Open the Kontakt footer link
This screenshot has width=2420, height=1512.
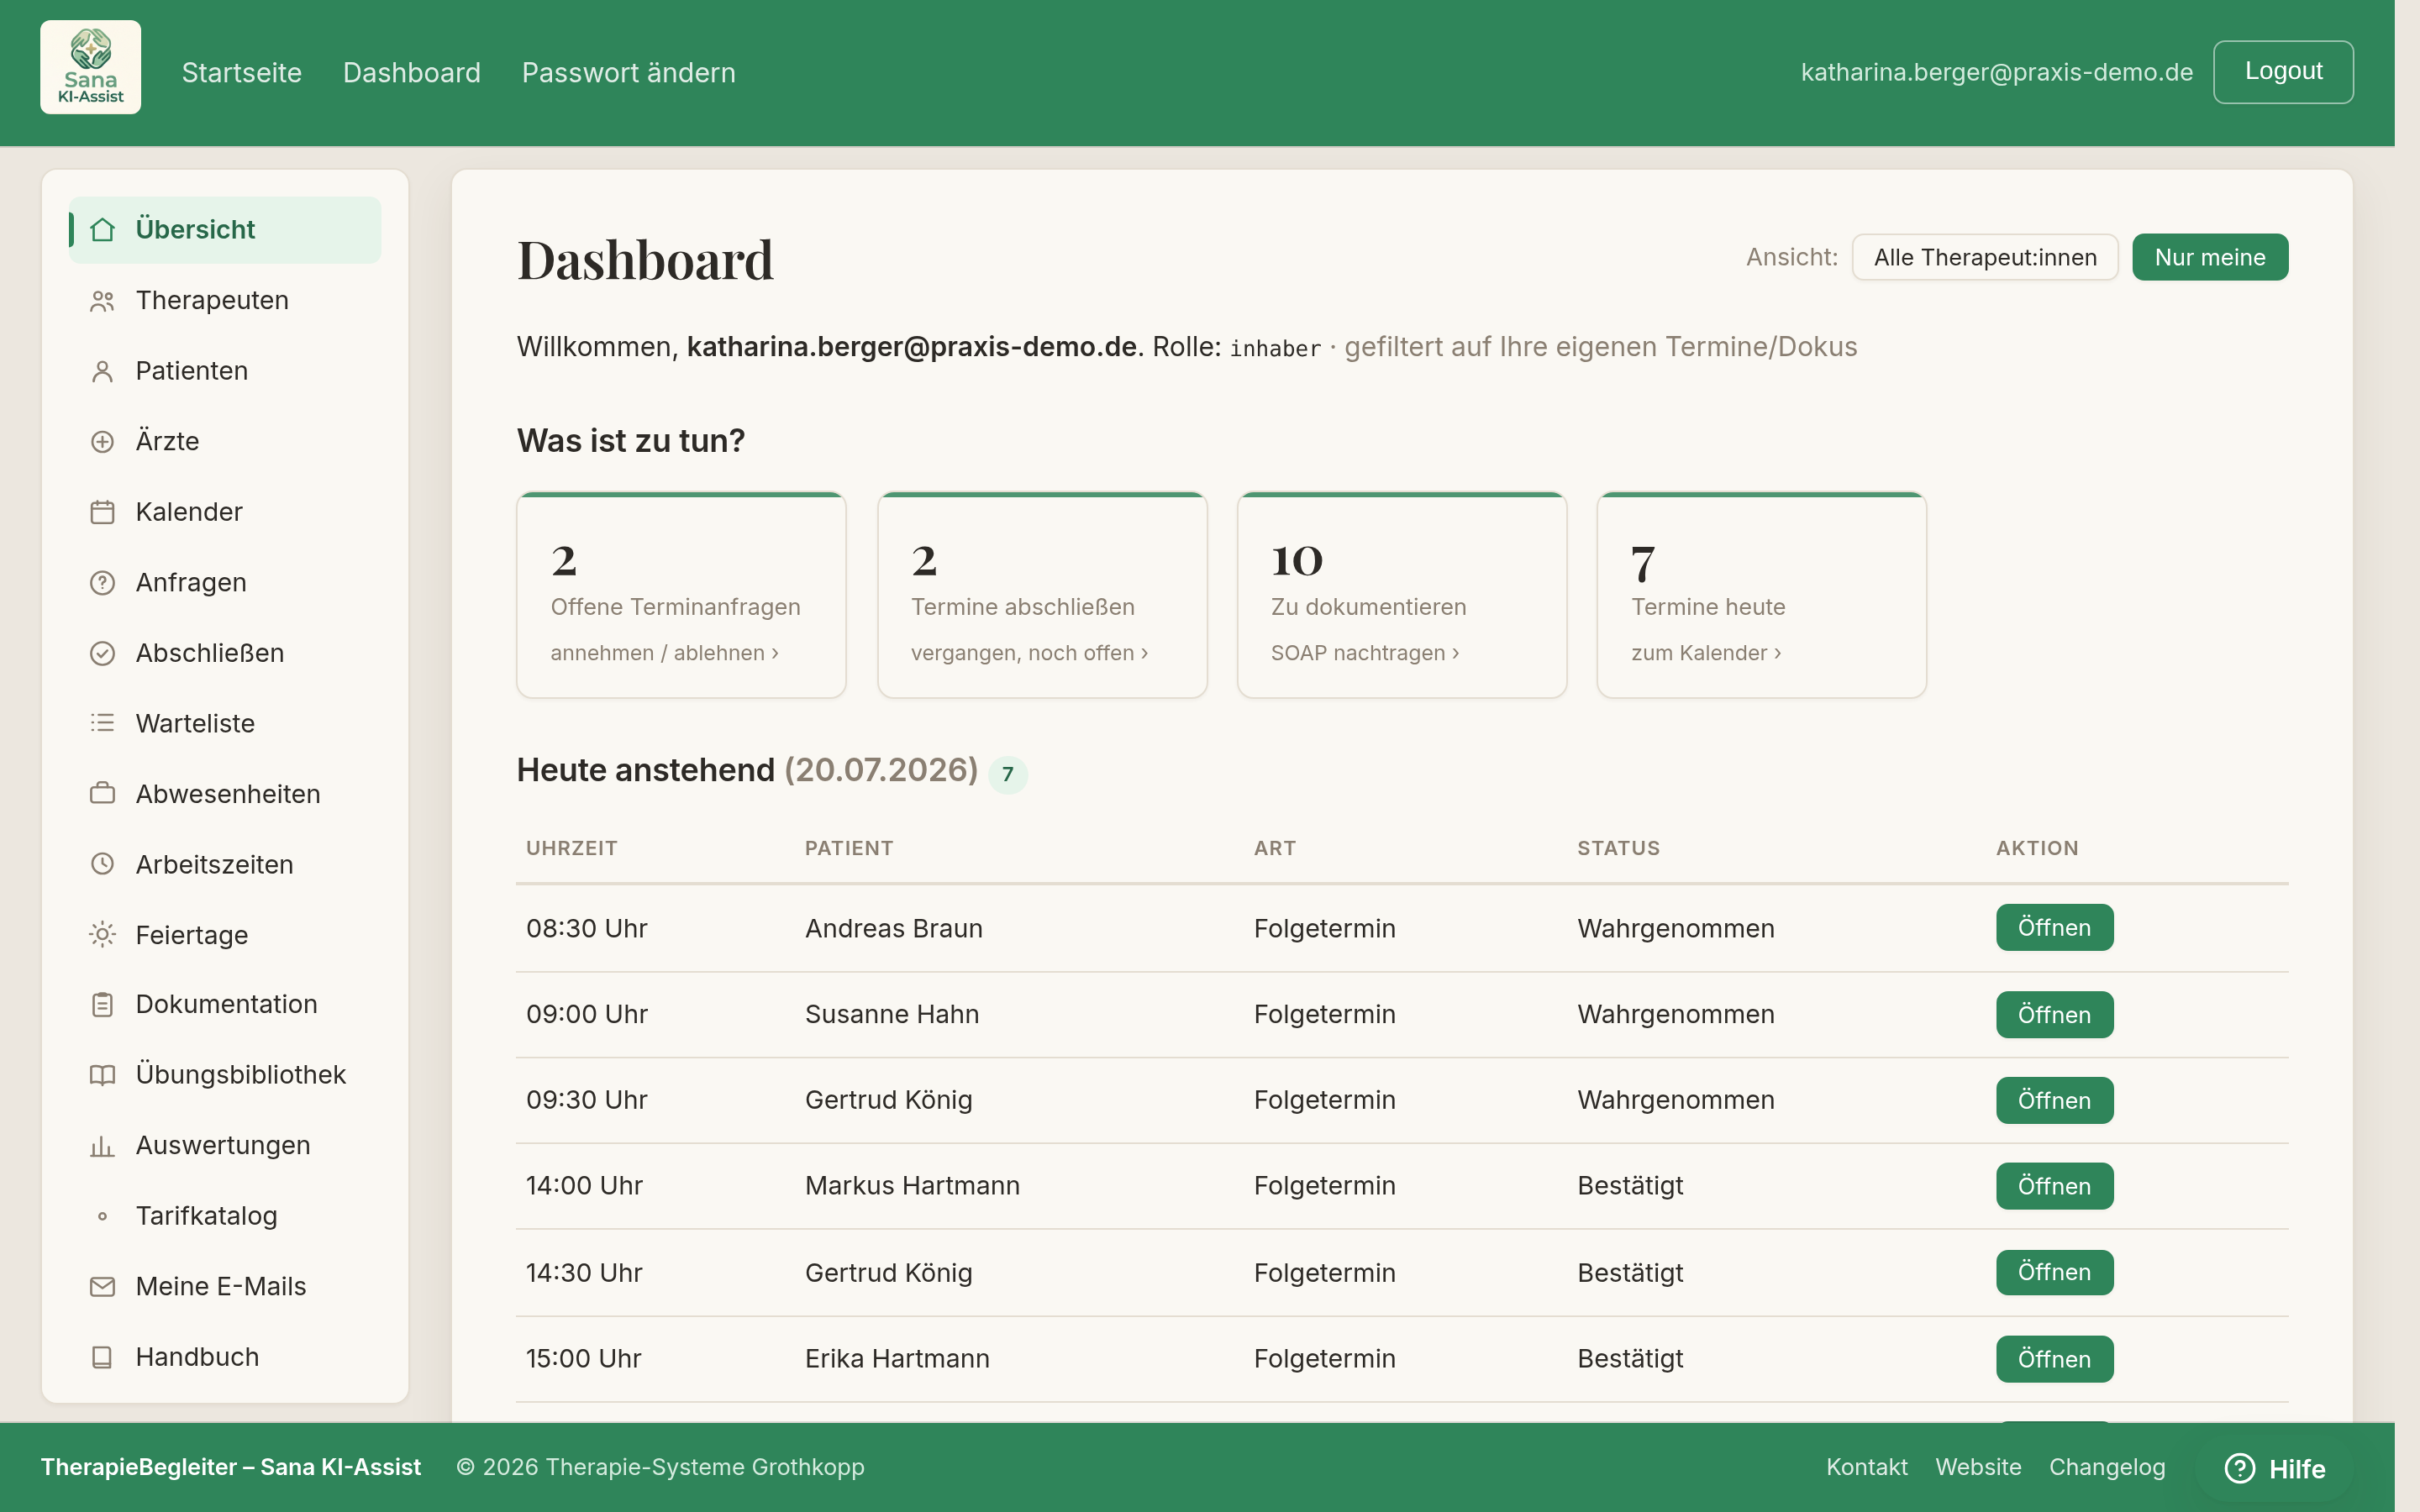click(1866, 1467)
